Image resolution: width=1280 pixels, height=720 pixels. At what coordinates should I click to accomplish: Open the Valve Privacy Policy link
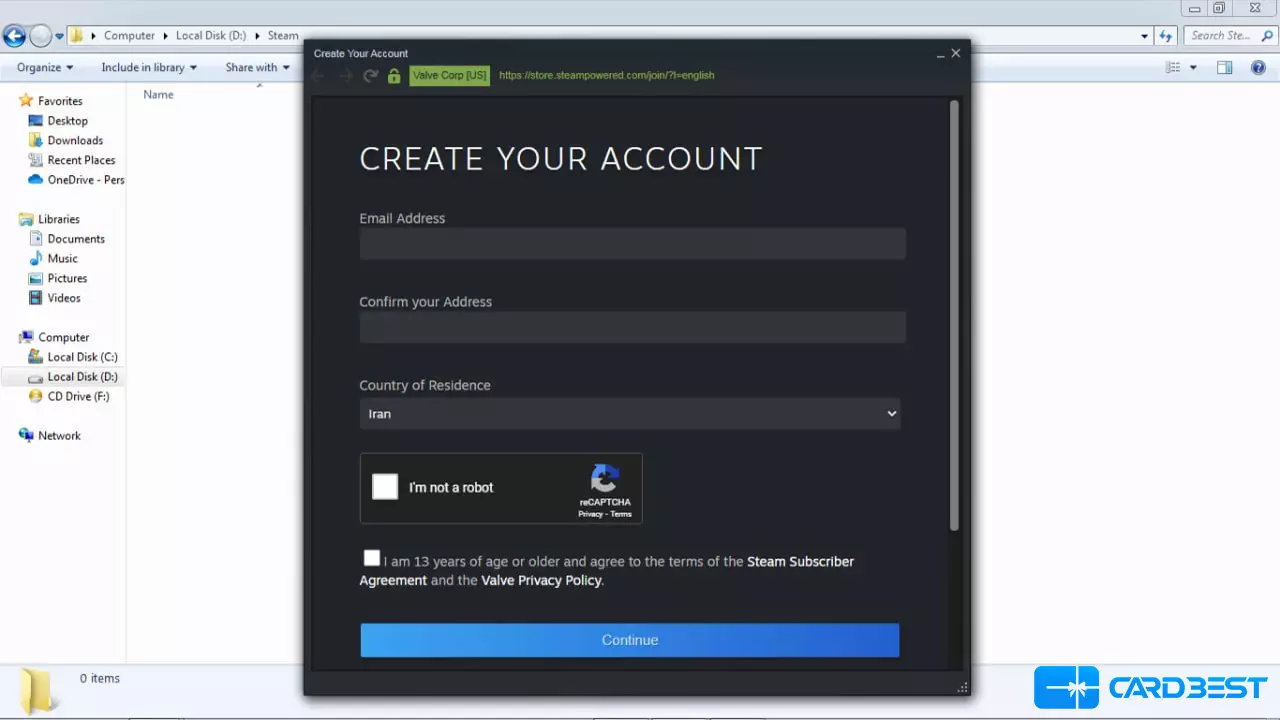click(x=541, y=580)
